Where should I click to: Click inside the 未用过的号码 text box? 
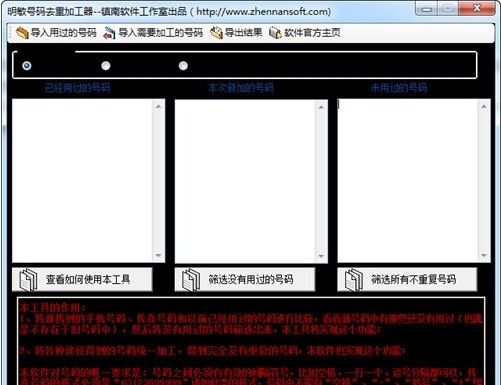407,181
